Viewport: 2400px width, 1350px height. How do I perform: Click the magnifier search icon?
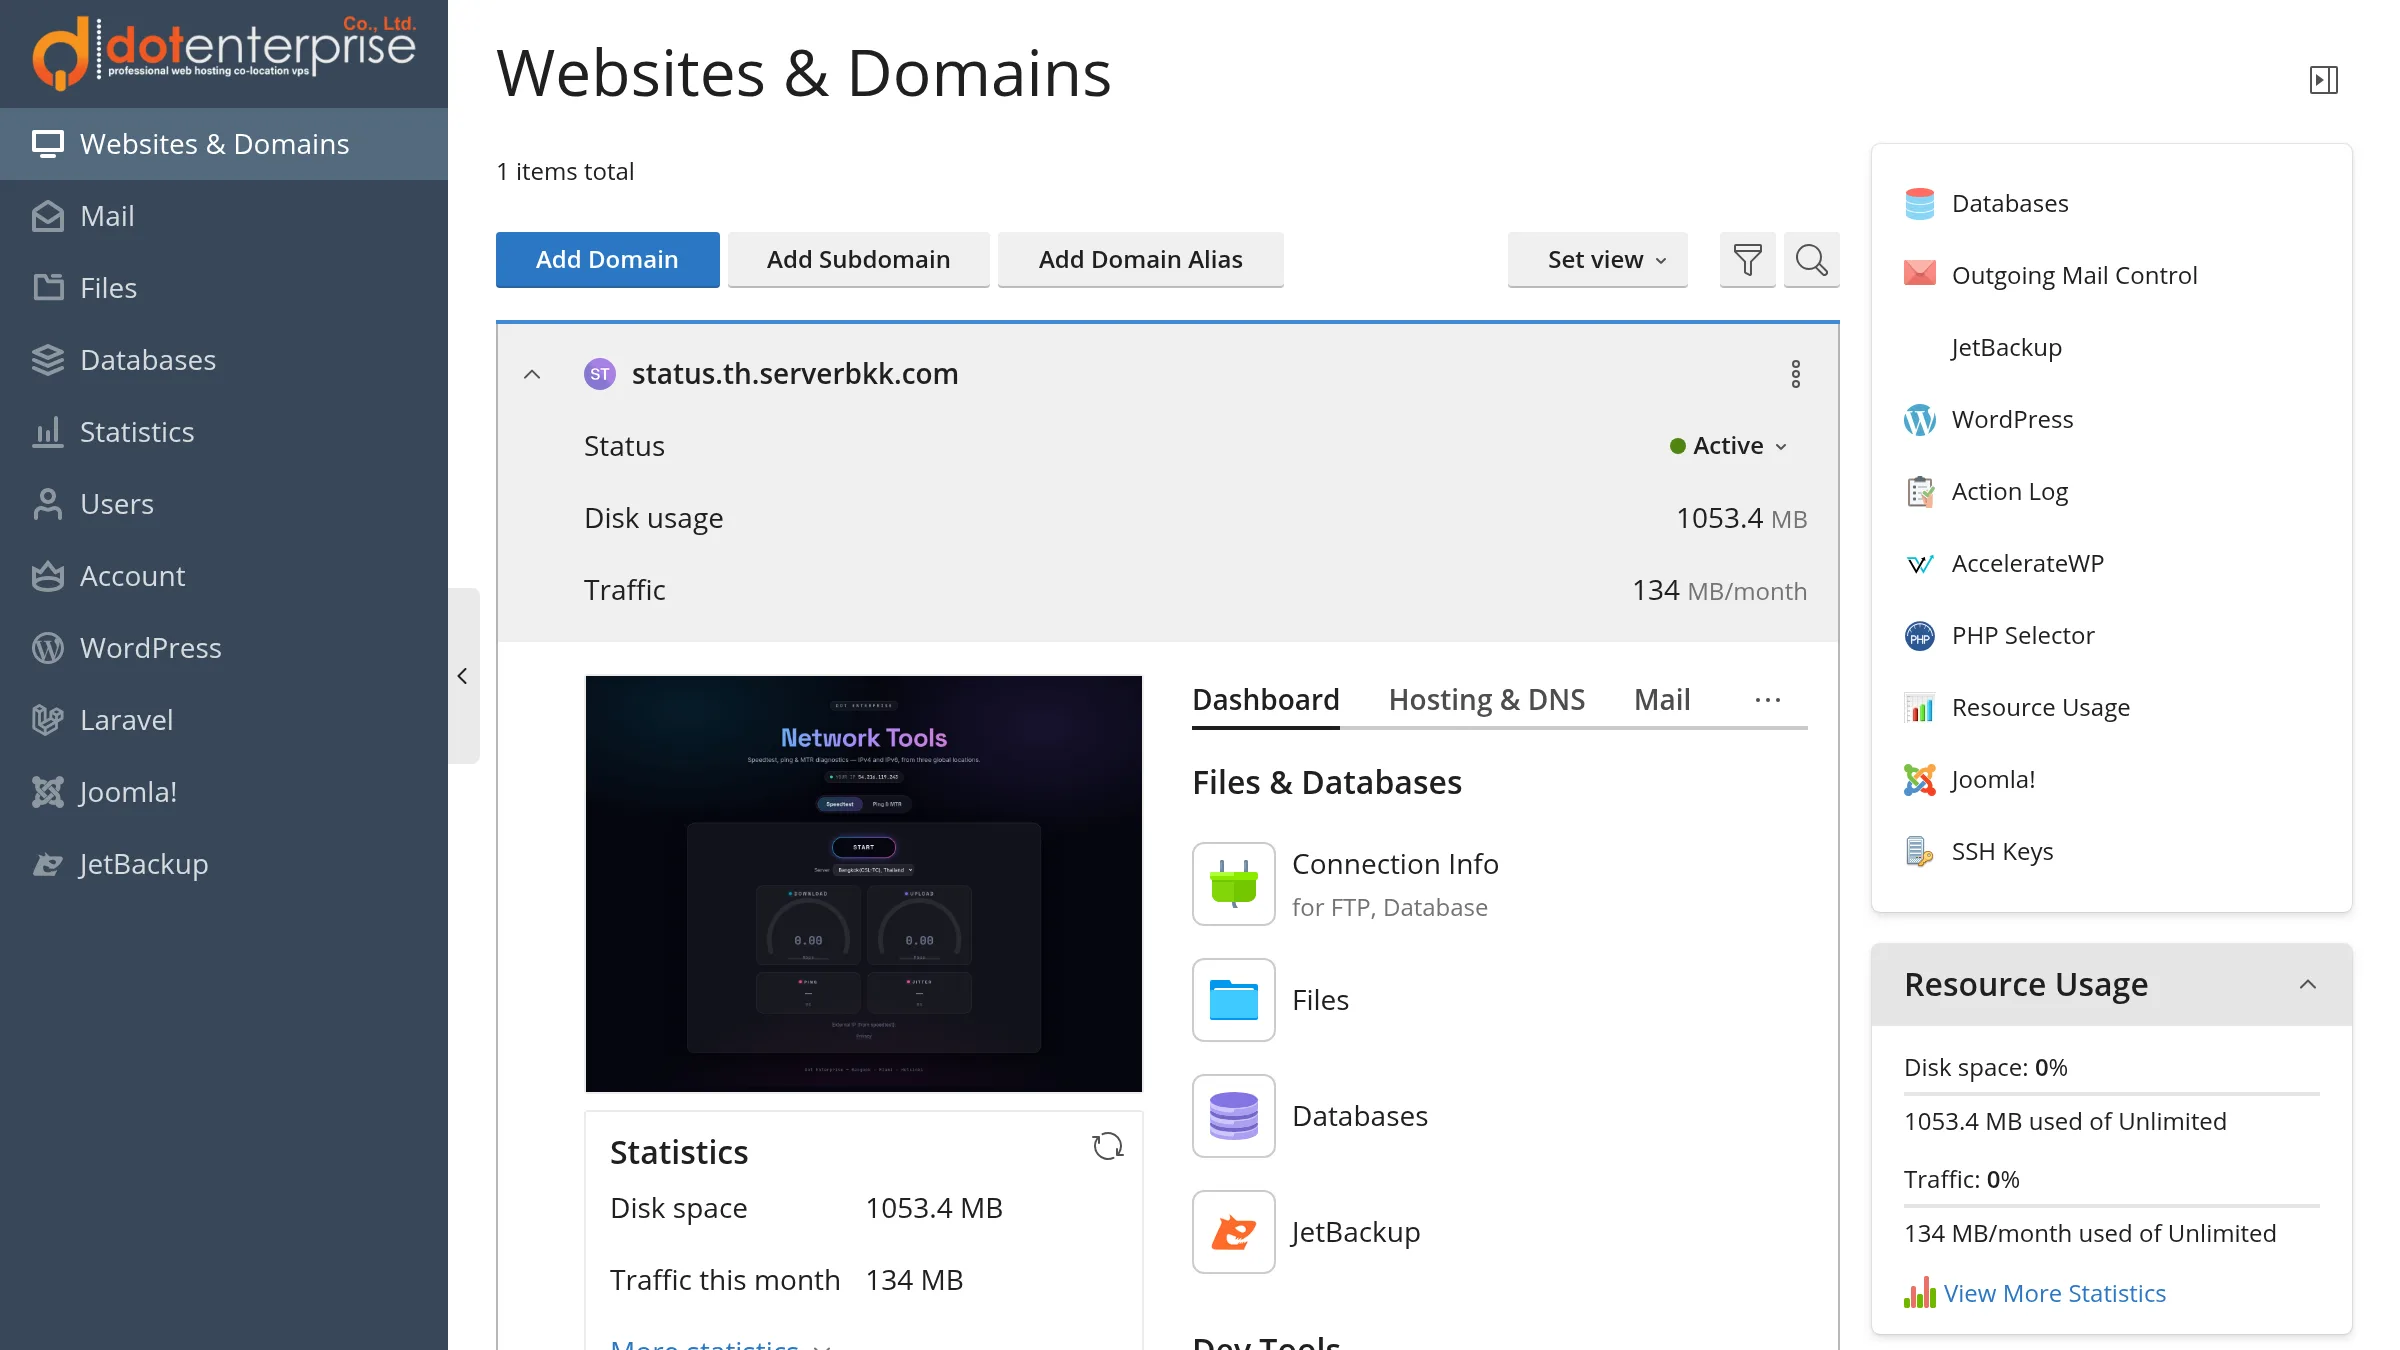pyautogui.click(x=1811, y=260)
